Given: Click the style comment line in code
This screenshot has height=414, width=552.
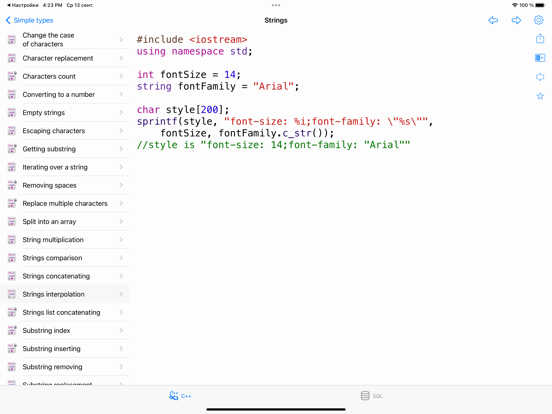Looking at the screenshot, I should point(274,145).
